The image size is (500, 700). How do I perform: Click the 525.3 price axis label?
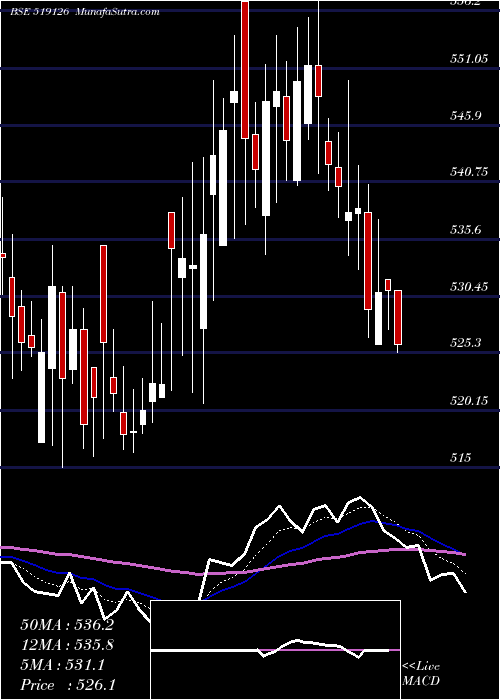click(x=465, y=343)
